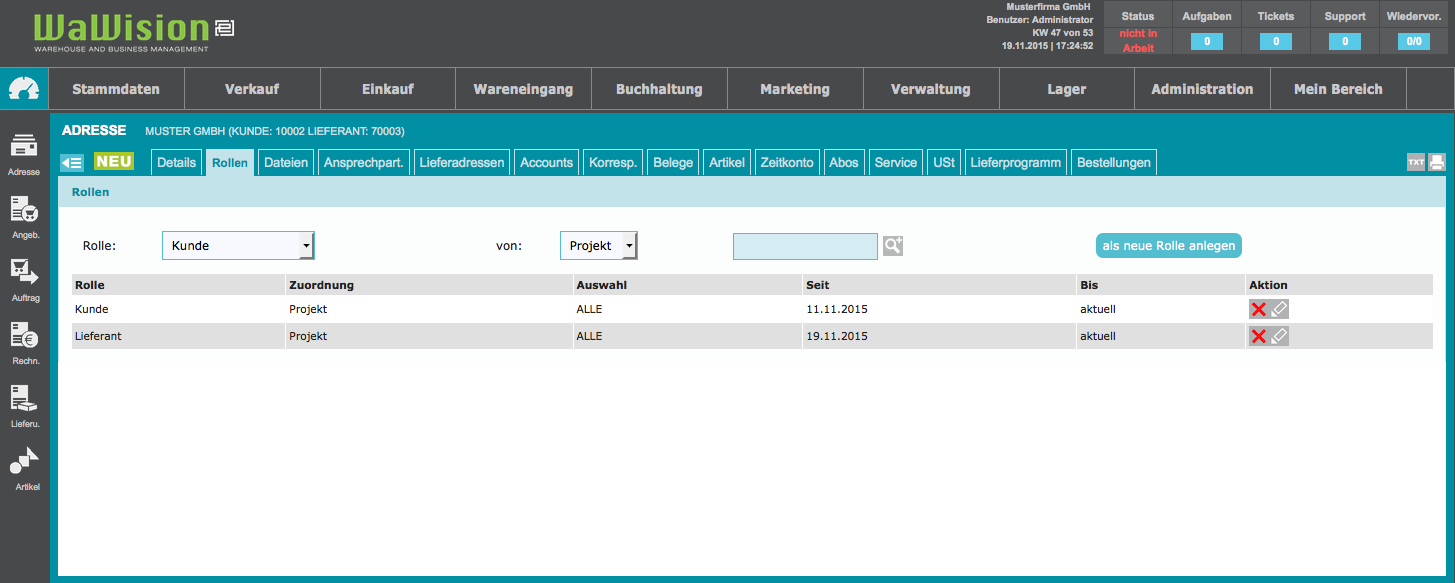Click the search lookup icon beside field
Screen dimensions: 1455x583
892,246
